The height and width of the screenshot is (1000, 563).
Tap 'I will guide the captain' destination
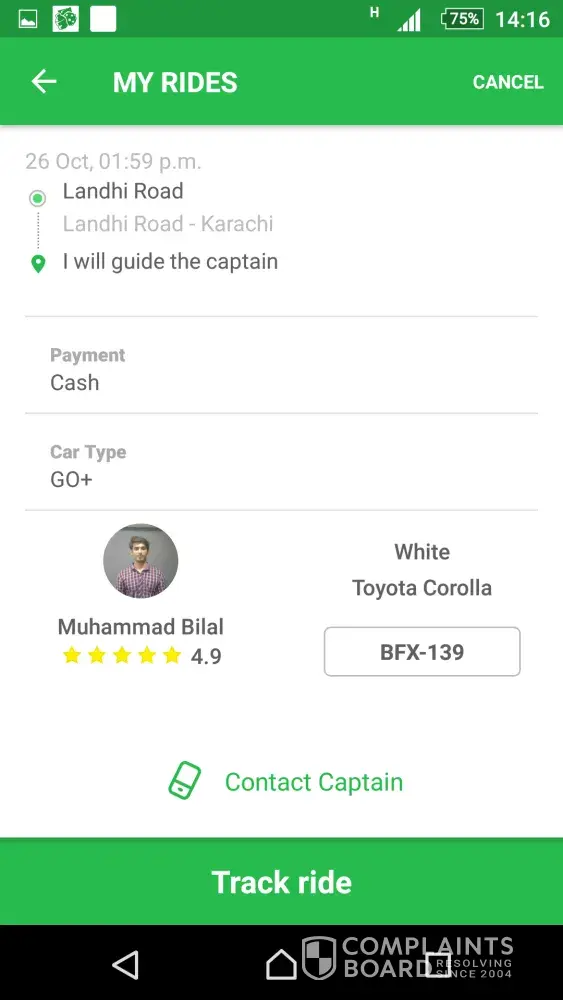[x=170, y=261]
